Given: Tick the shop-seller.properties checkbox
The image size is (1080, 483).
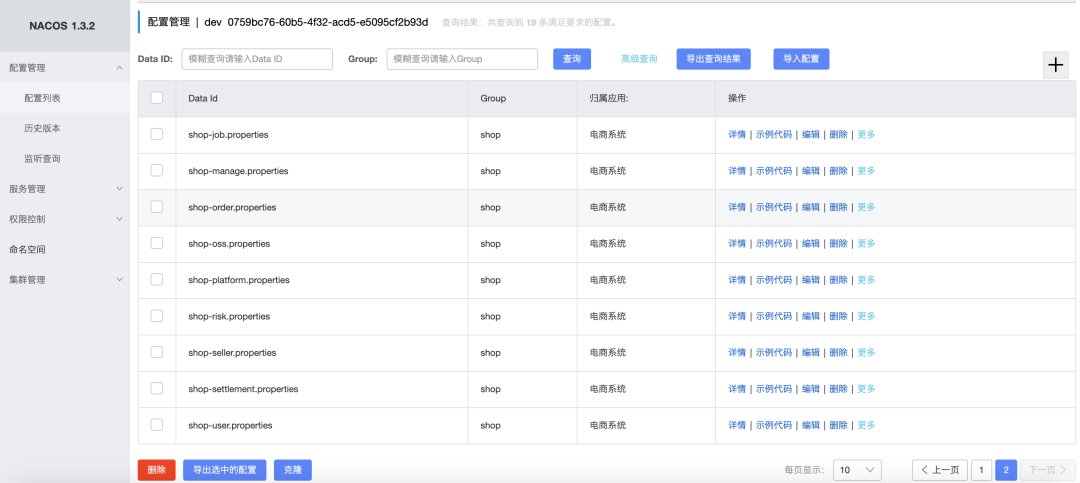Looking at the screenshot, I should (157, 351).
